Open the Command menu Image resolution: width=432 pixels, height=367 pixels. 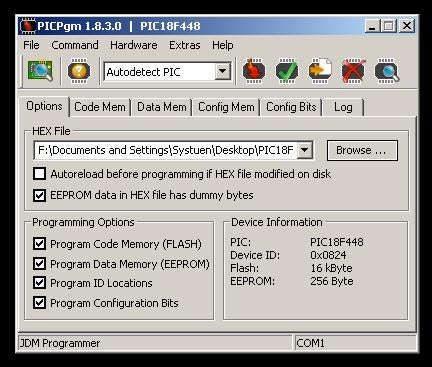[75, 45]
